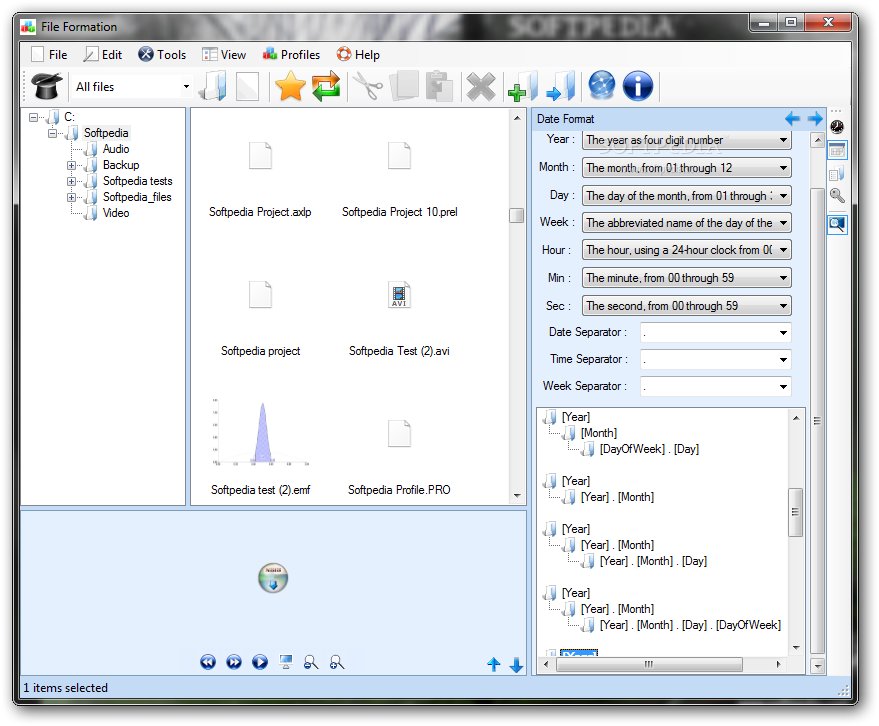Image resolution: width=879 pixels, height=726 pixels.
Task: Click the paste clipboard icon
Action: [x=439, y=86]
